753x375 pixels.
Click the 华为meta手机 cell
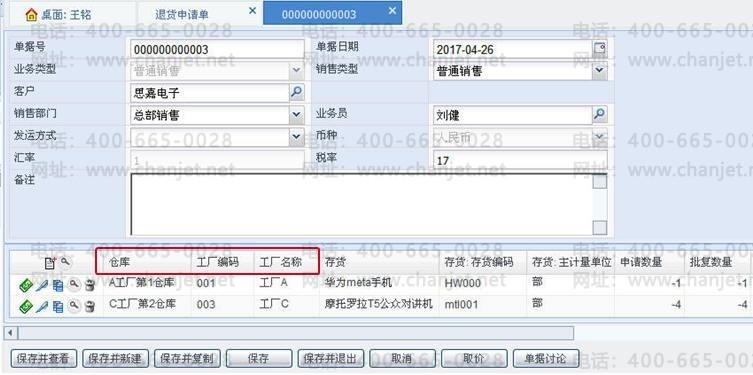click(379, 283)
